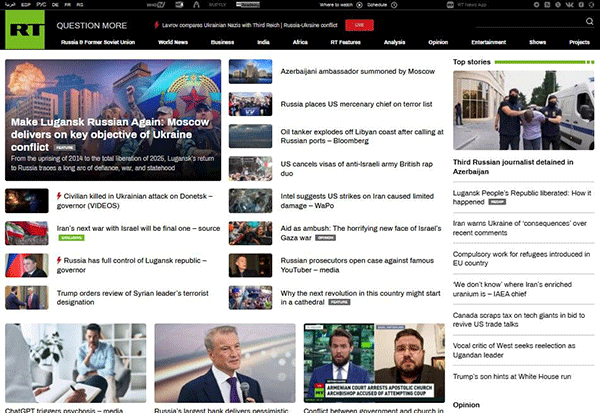Image resolution: width=600 pixels, height=413 pixels.
Task: Click the Armenian court arrests archbishop video image
Action: (374, 363)
